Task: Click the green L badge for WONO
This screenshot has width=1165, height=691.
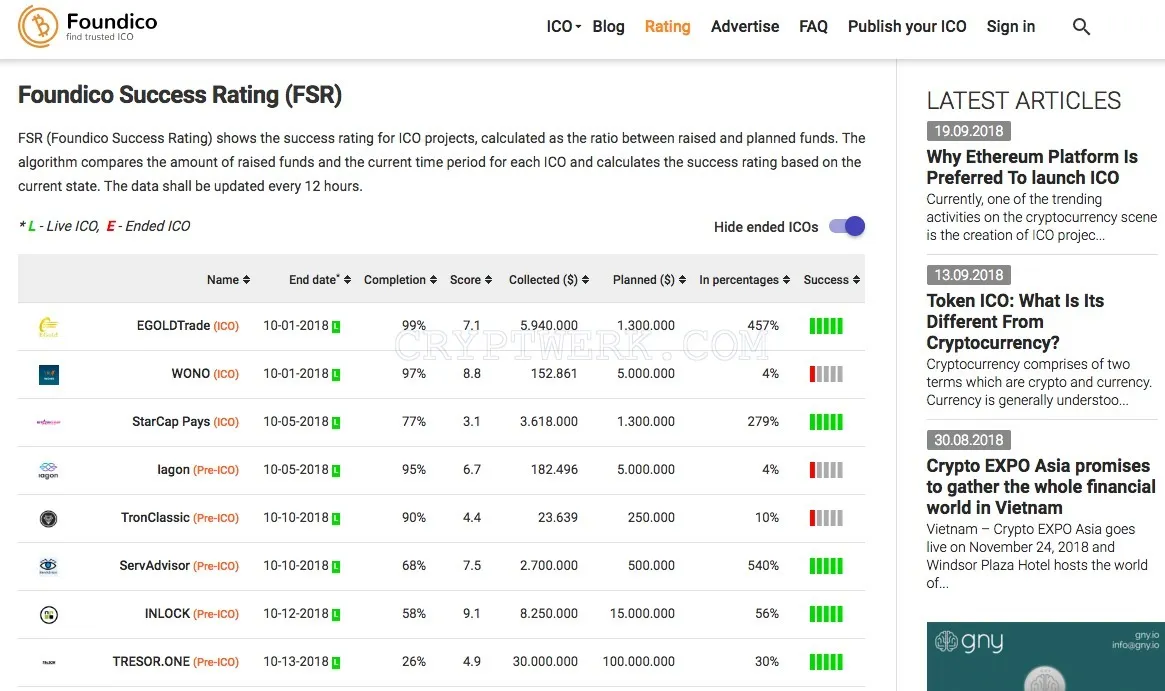Action: [x=336, y=374]
